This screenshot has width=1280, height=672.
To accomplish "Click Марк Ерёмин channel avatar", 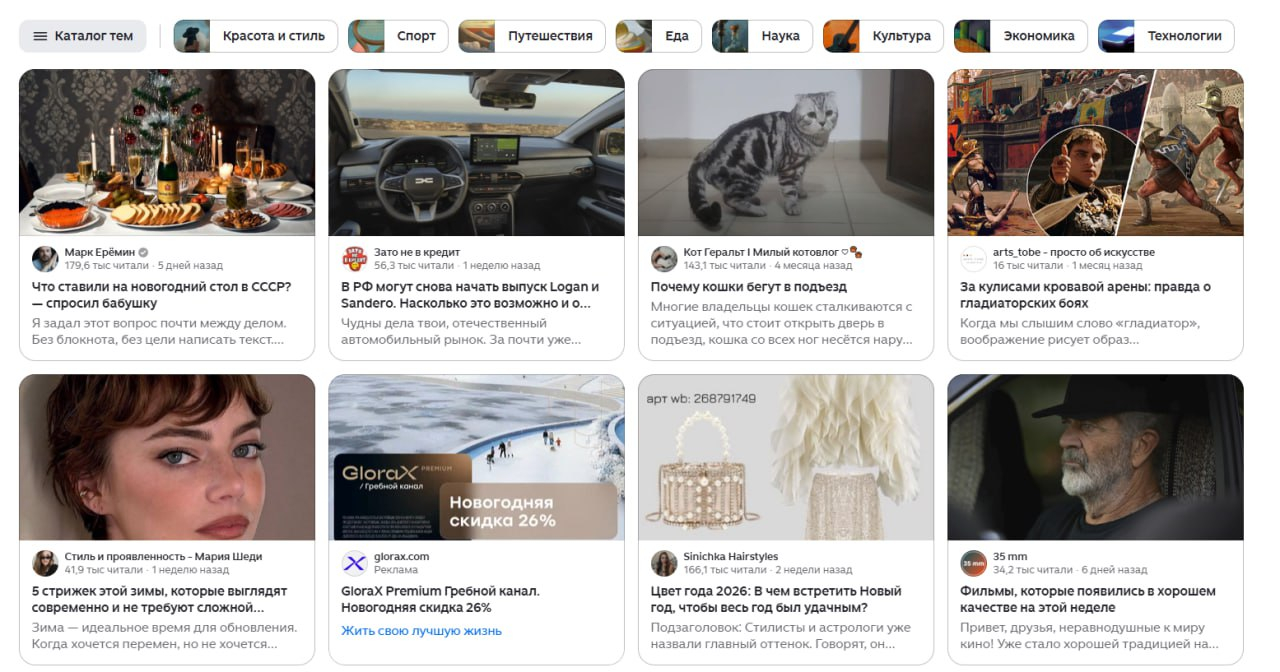I will point(45,259).
